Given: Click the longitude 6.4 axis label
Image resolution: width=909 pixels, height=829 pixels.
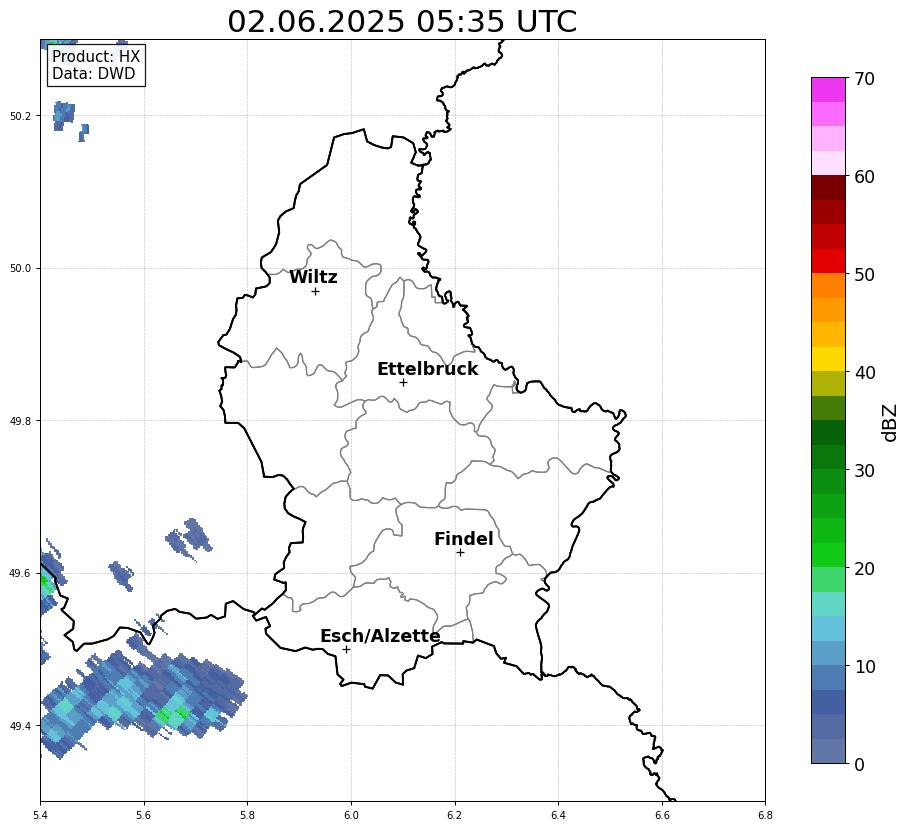Looking at the screenshot, I should click(x=558, y=815).
